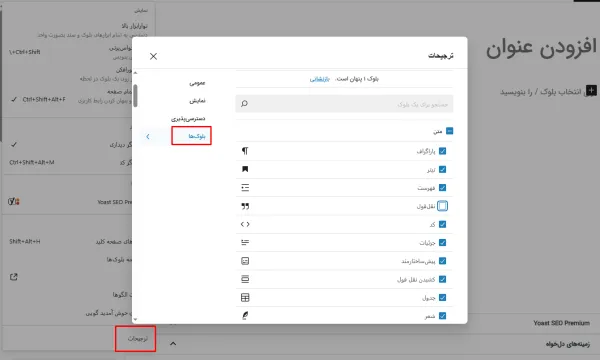
Task: Click the Preferences (ترجیحات) item in options menu
Action: [138, 339]
